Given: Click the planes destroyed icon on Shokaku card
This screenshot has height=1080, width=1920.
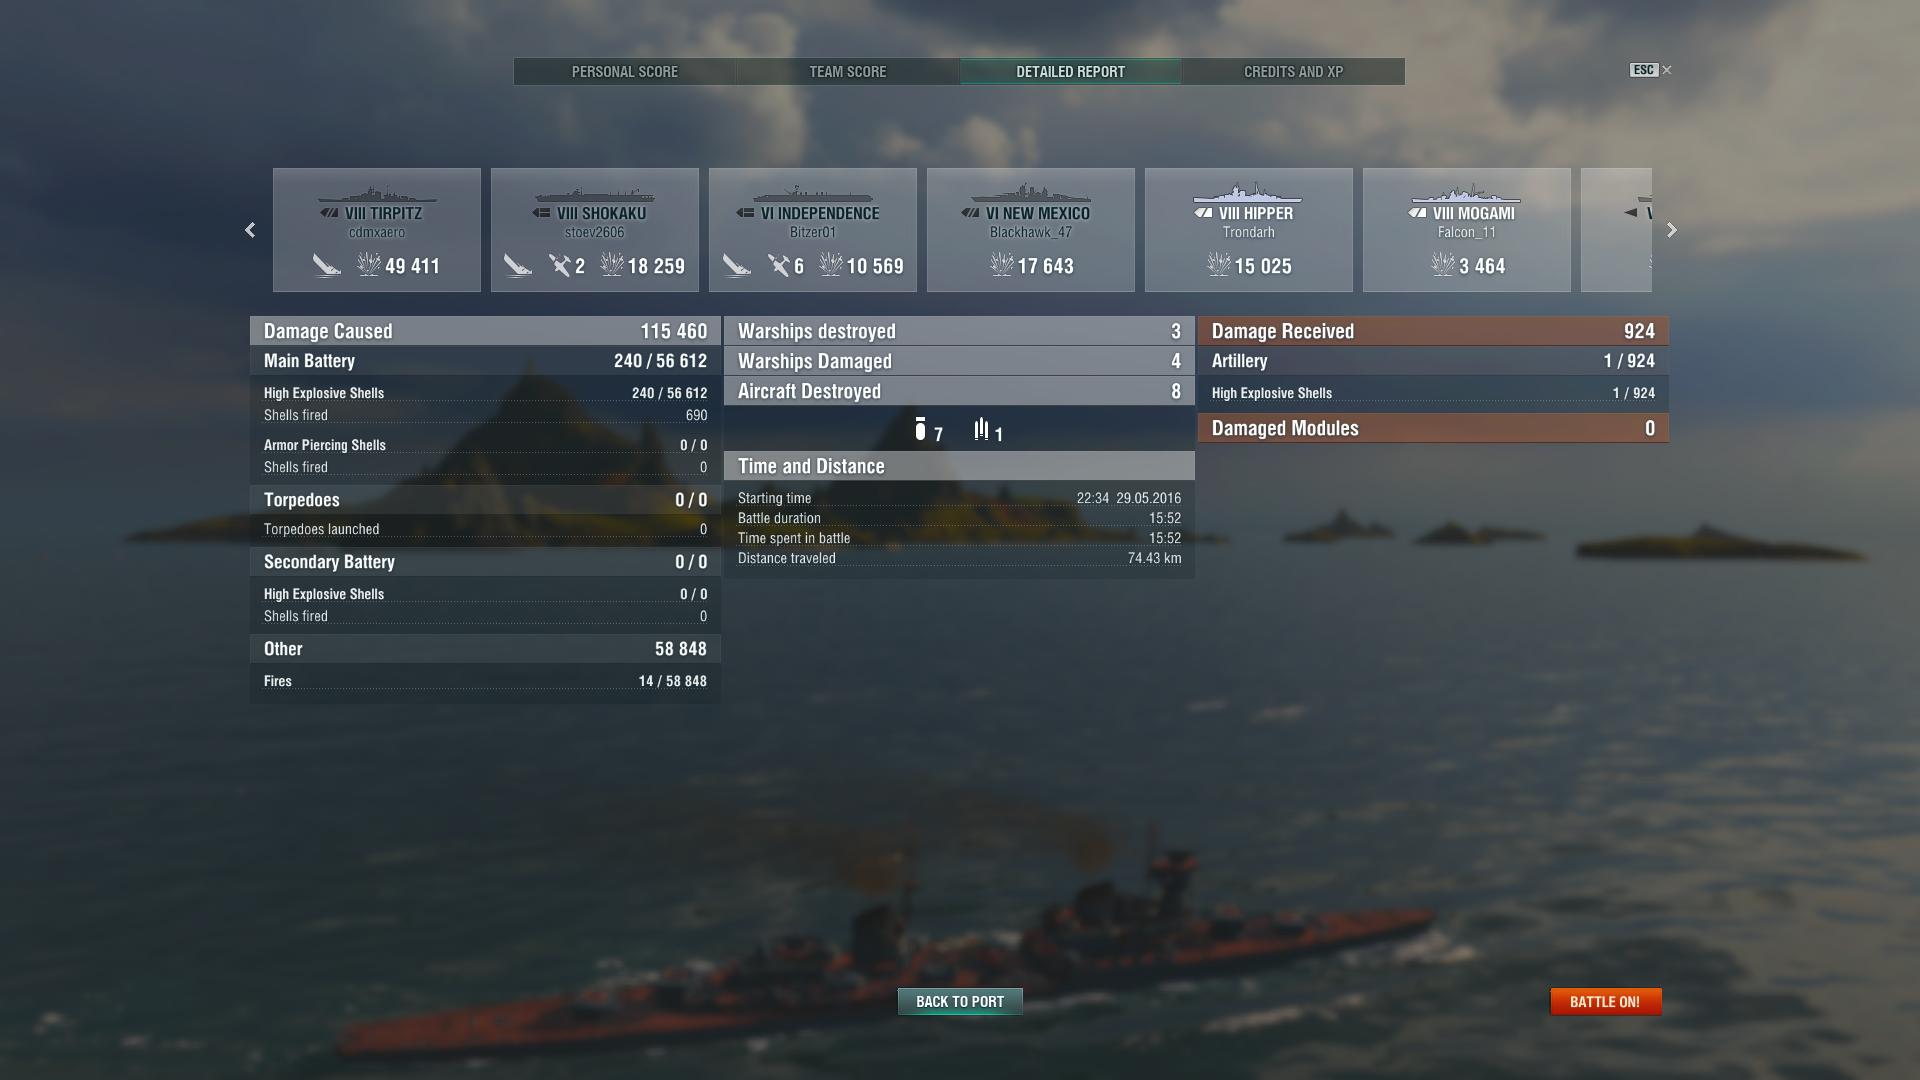Looking at the screenshot, I should pos(559,265).
